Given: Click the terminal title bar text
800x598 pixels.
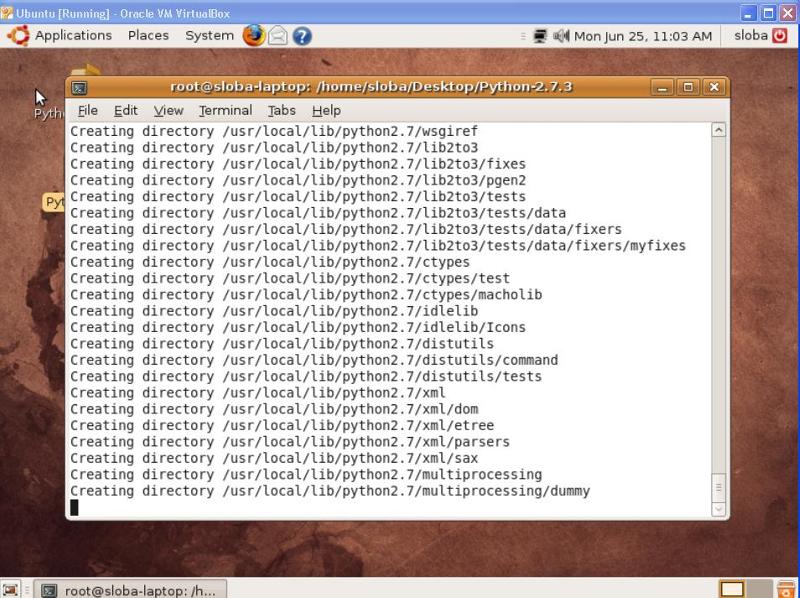Looking at the screenshot, I should click(x=371, y=87).
